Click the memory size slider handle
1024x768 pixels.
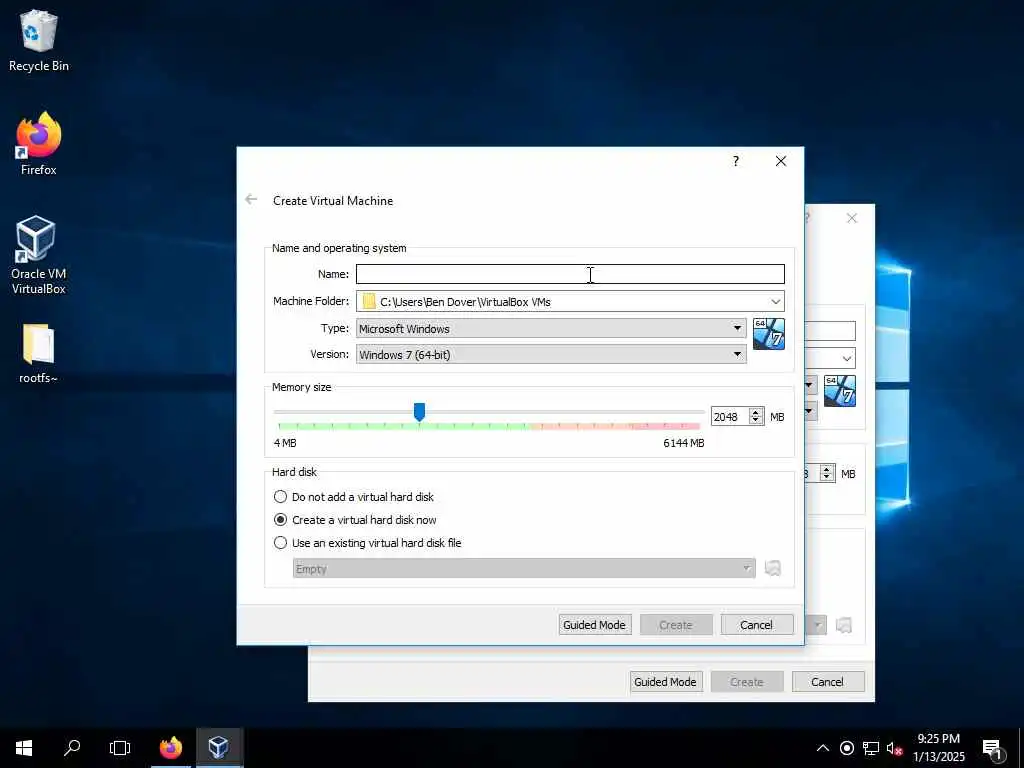coord(419,412)
